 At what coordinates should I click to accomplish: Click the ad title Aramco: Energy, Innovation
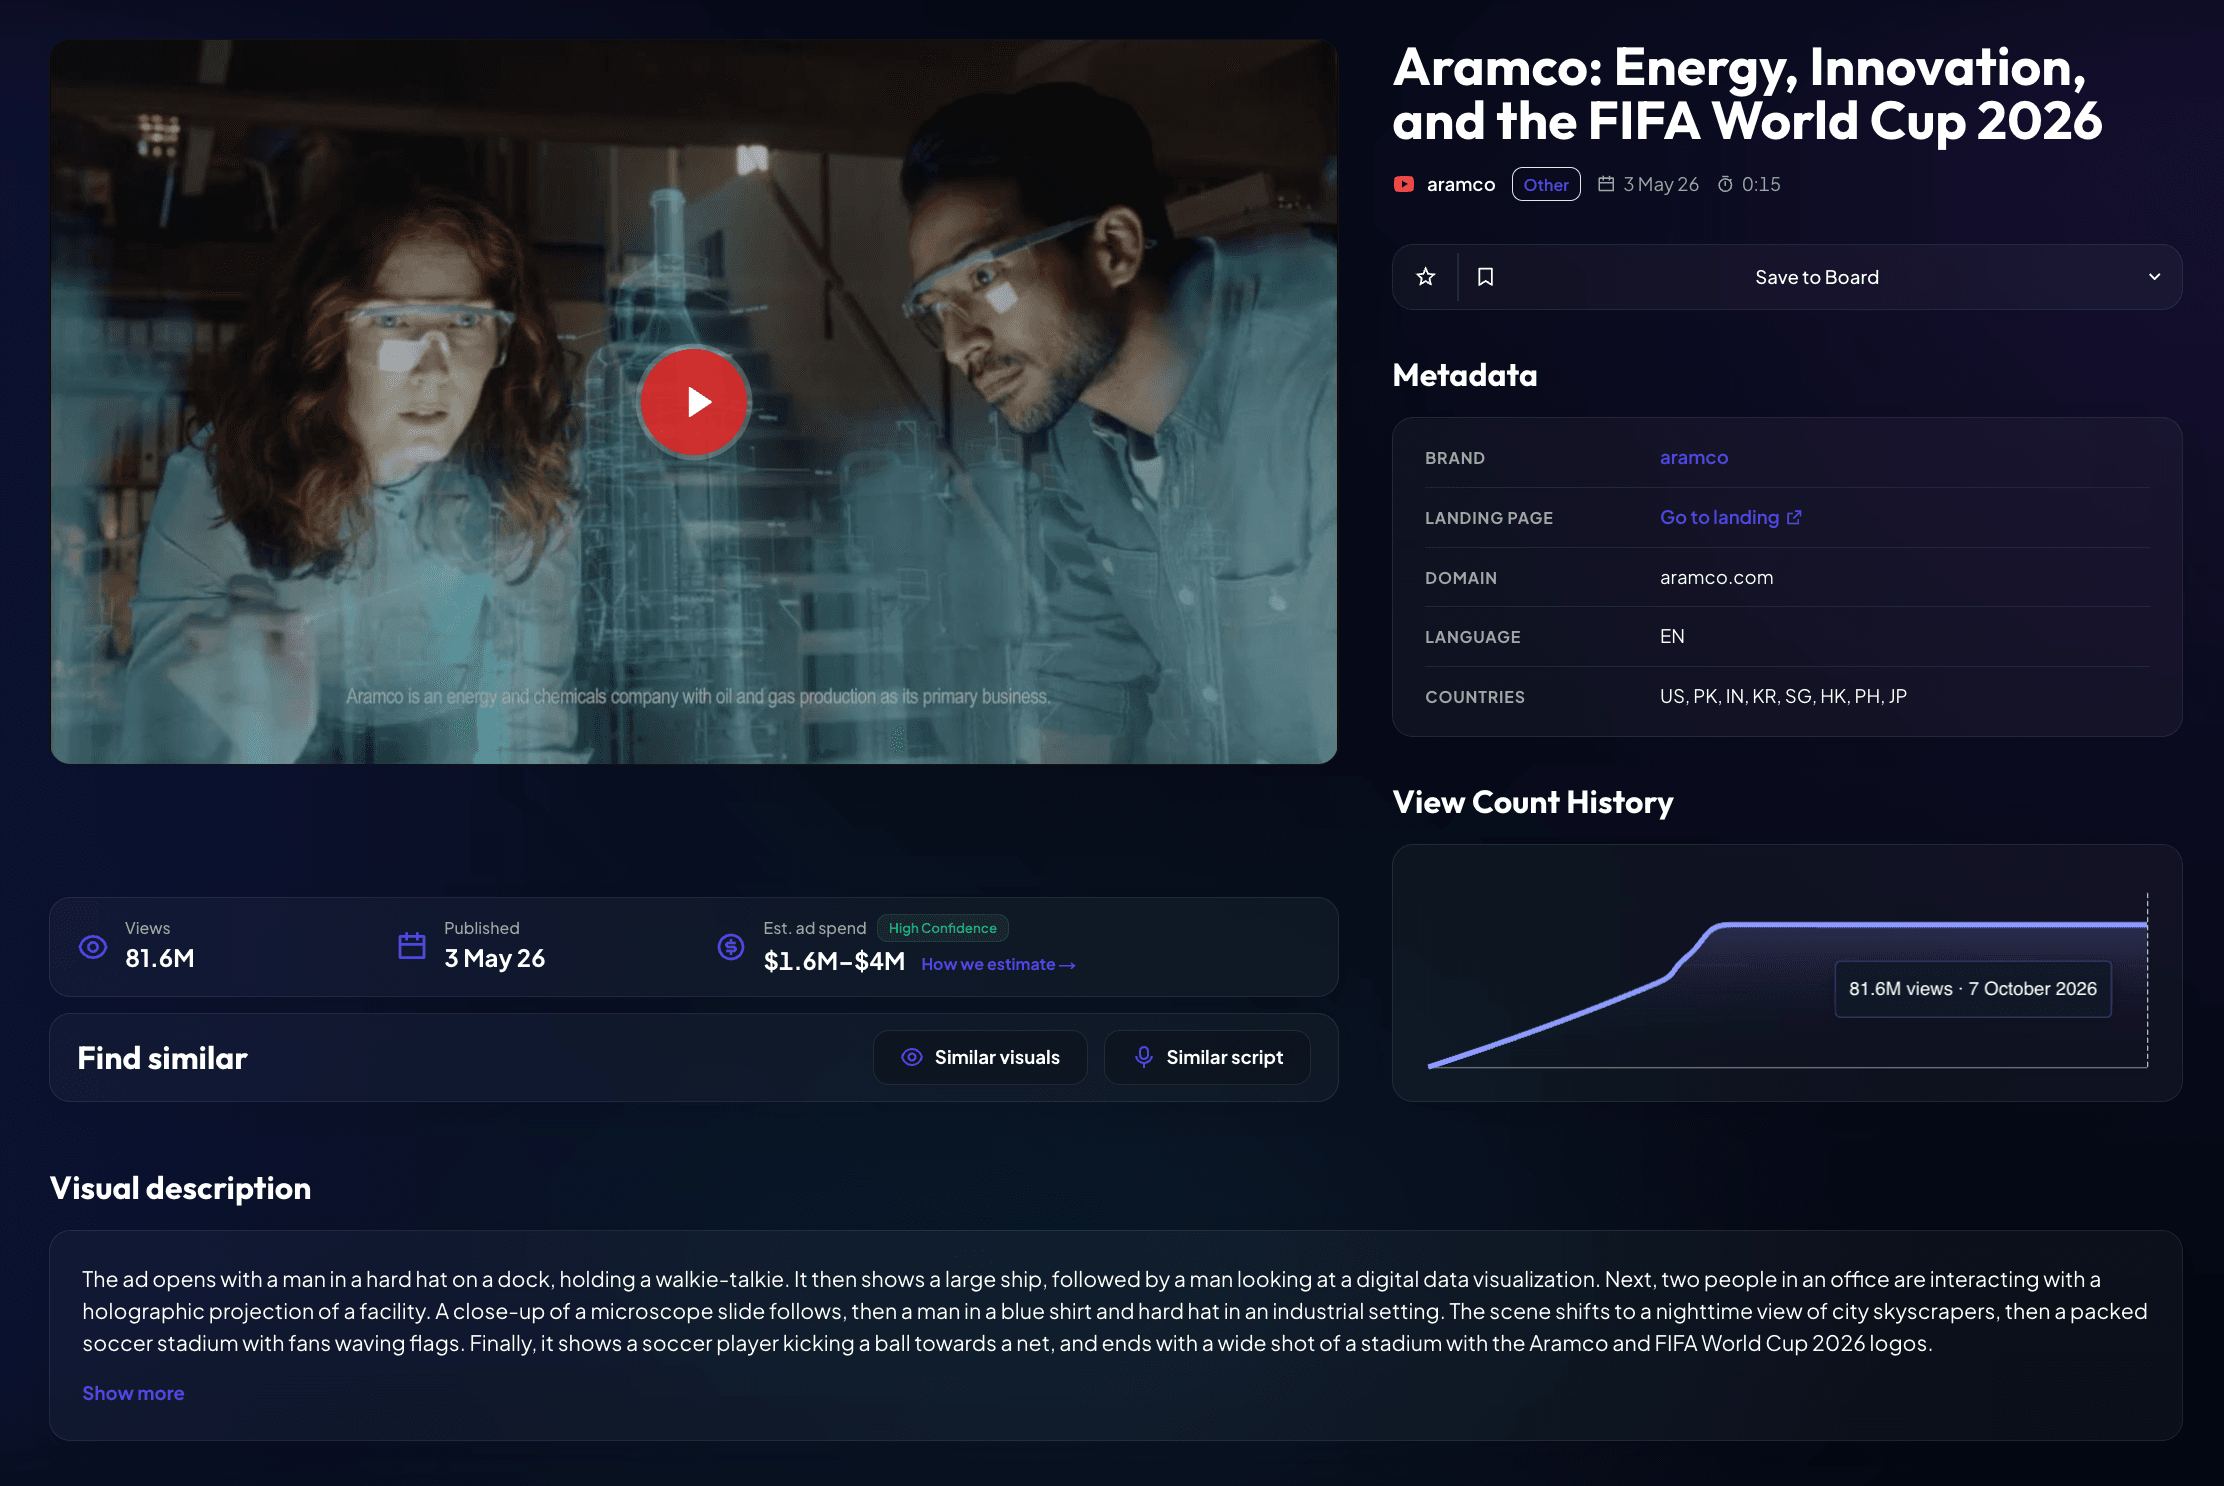tap(1747, 94)
